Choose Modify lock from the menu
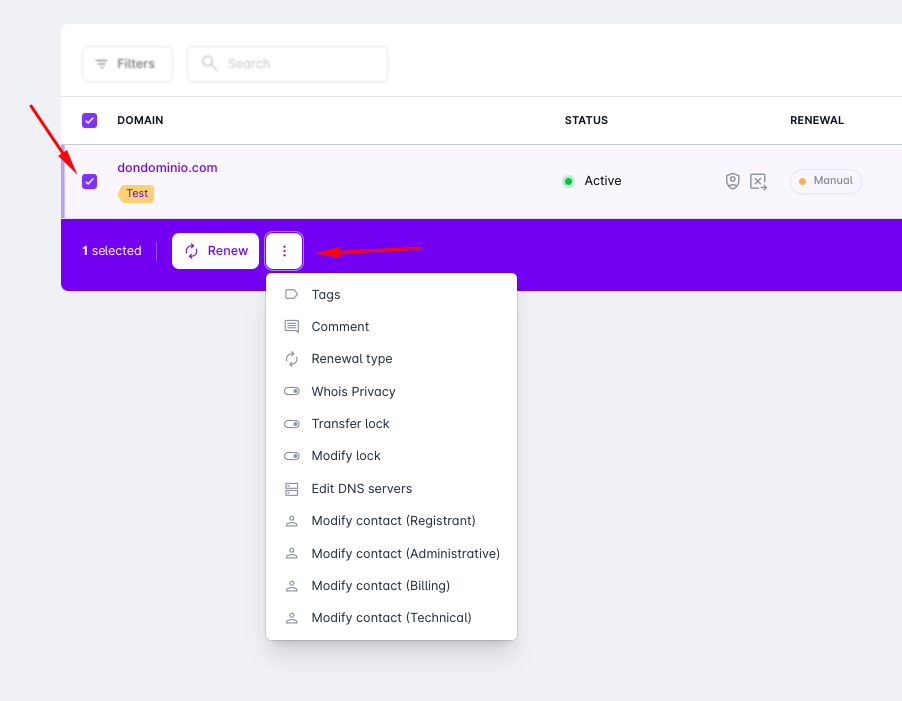 coord(346,456)
